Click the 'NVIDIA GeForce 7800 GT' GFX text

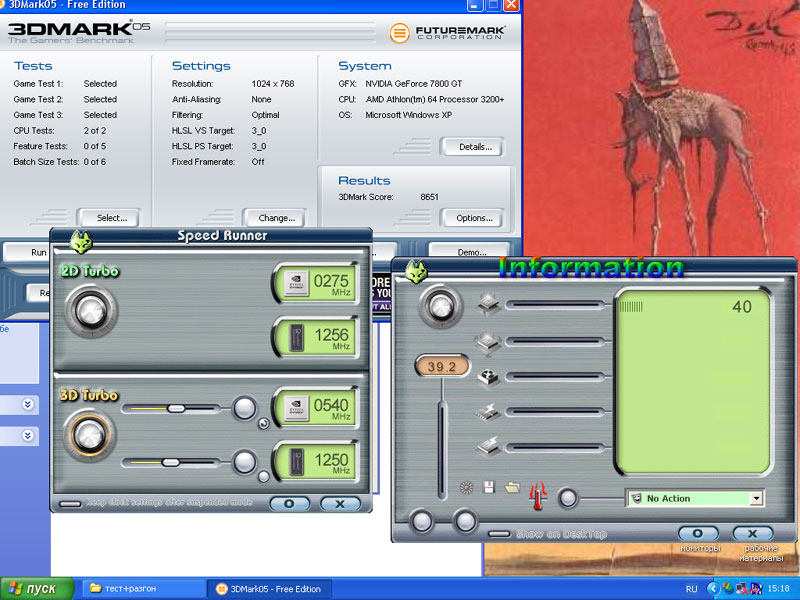tap(413, 84)
